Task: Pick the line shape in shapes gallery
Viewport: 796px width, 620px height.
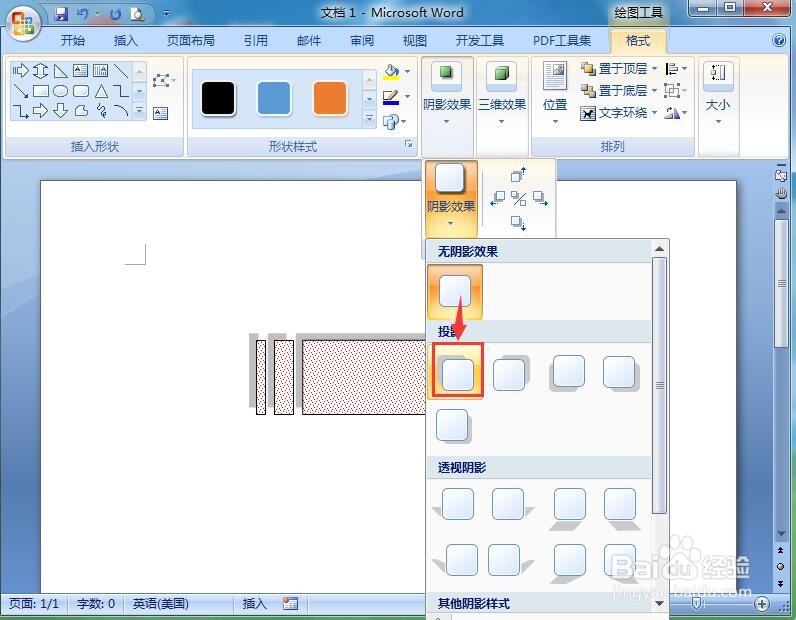Action: point(121,71)
